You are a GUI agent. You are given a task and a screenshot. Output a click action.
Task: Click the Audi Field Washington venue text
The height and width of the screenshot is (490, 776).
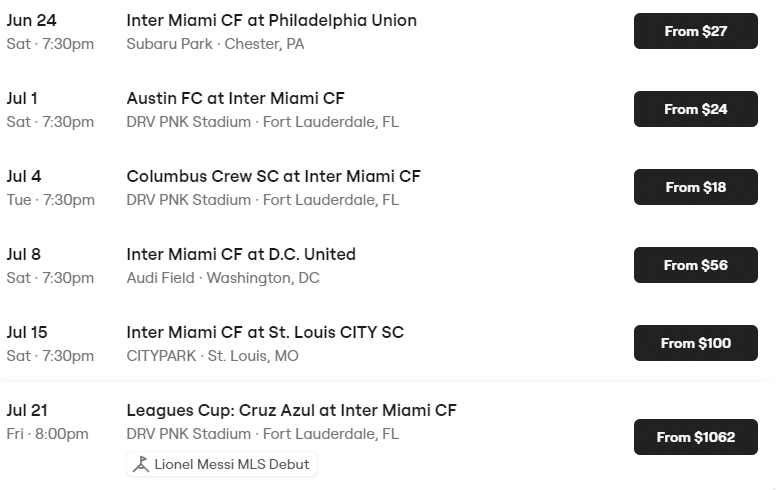(x=222, y=278)
